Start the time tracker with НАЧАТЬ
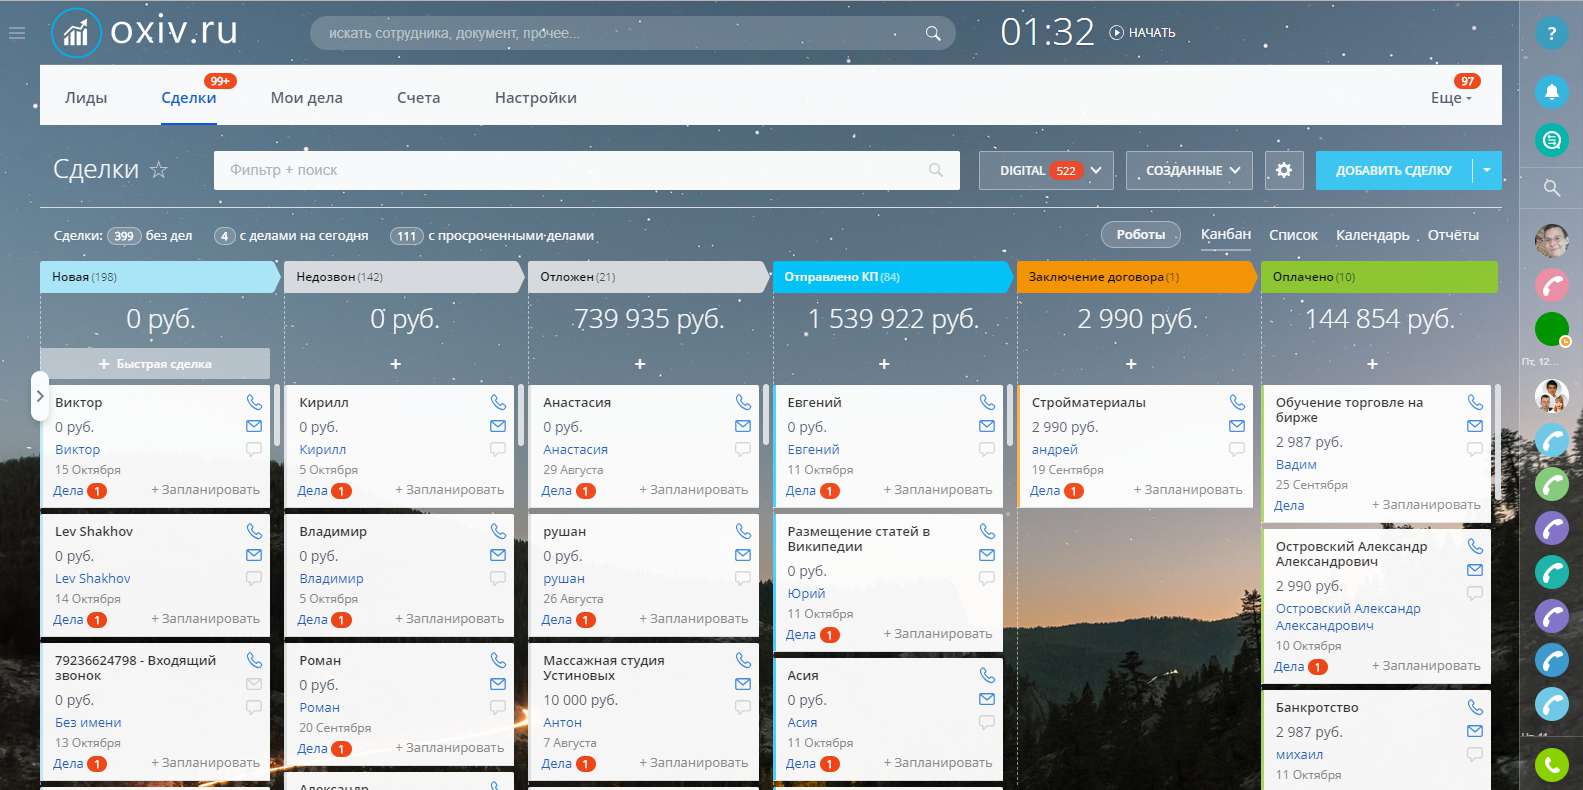1583x790 pixels. 1142,33
